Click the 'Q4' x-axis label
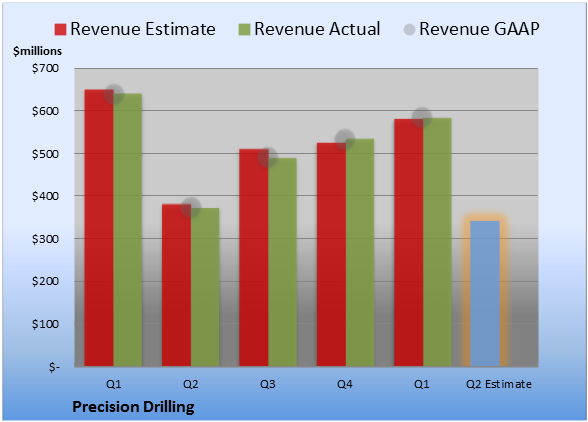The width and height of the screenshot is (588, 422). coord(345,384)
